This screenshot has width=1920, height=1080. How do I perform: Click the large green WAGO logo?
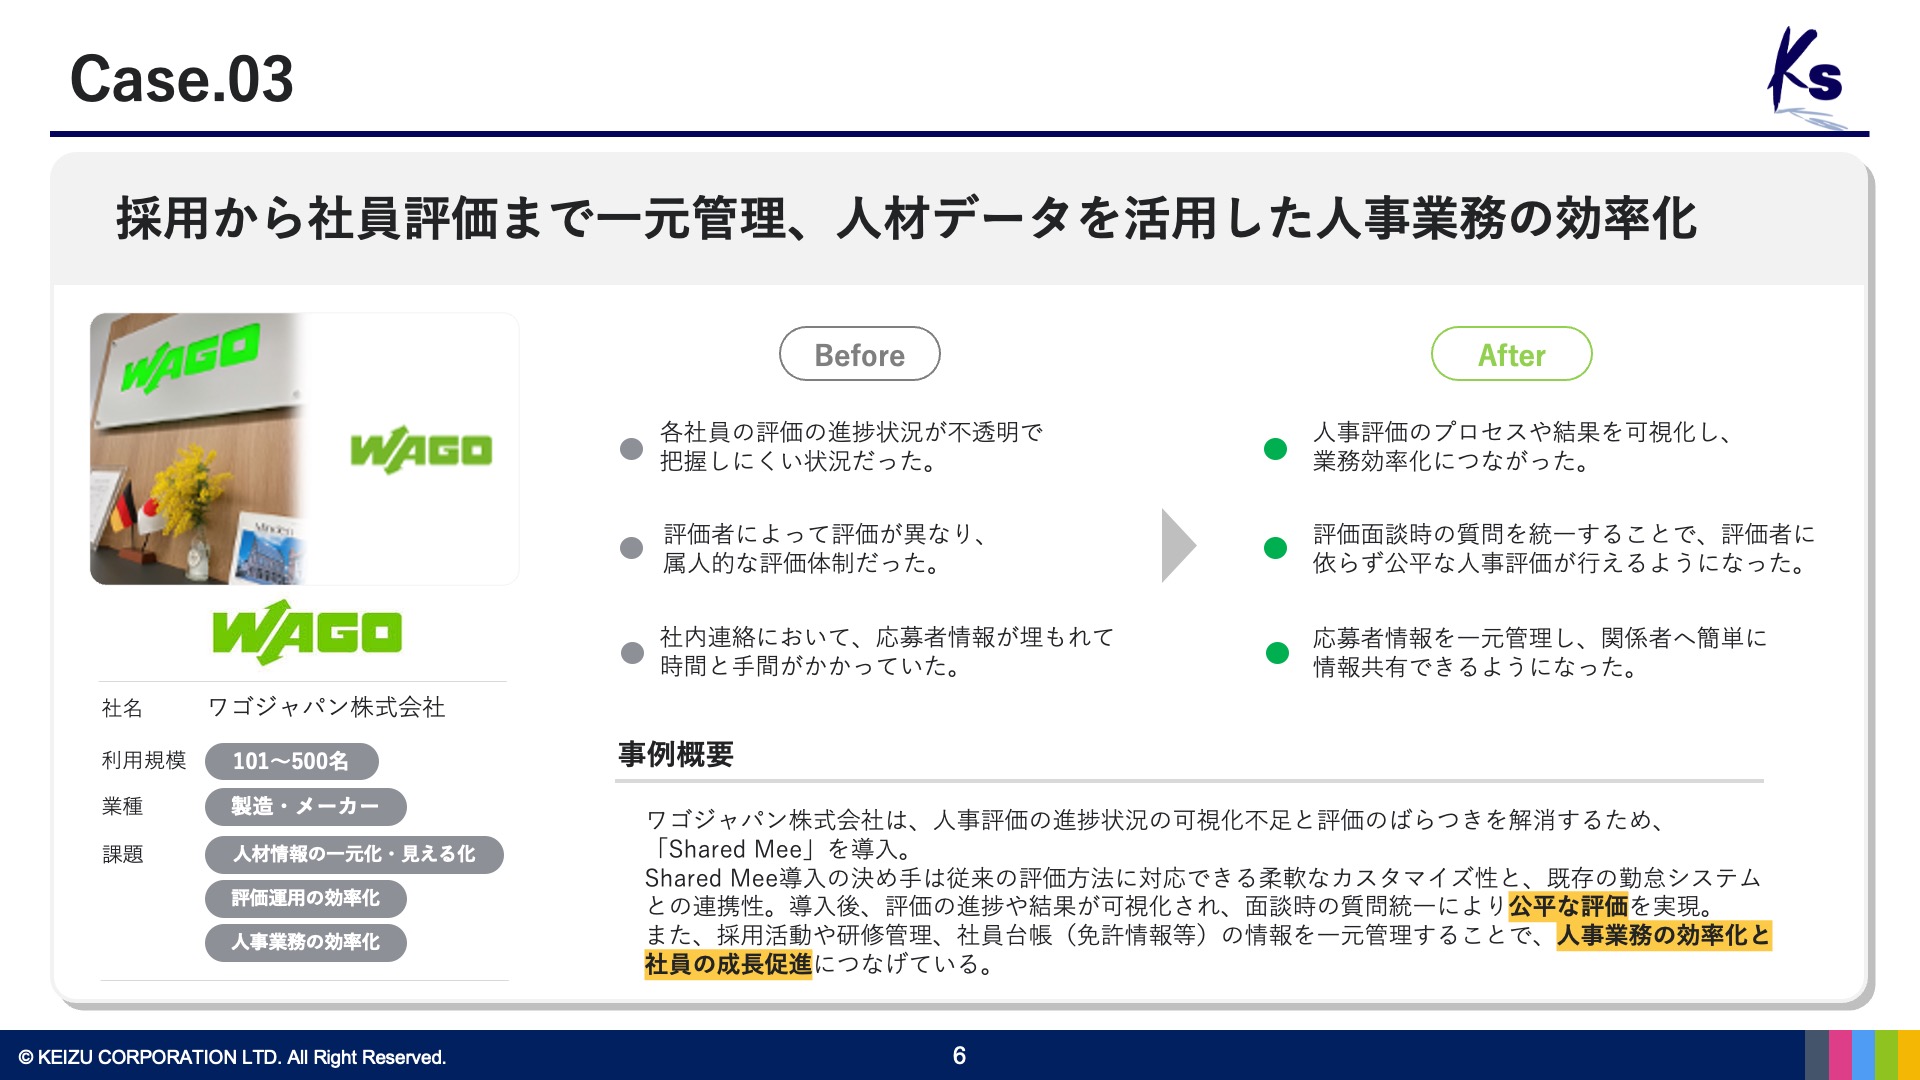pyautogui.click(x=307, y=632)
